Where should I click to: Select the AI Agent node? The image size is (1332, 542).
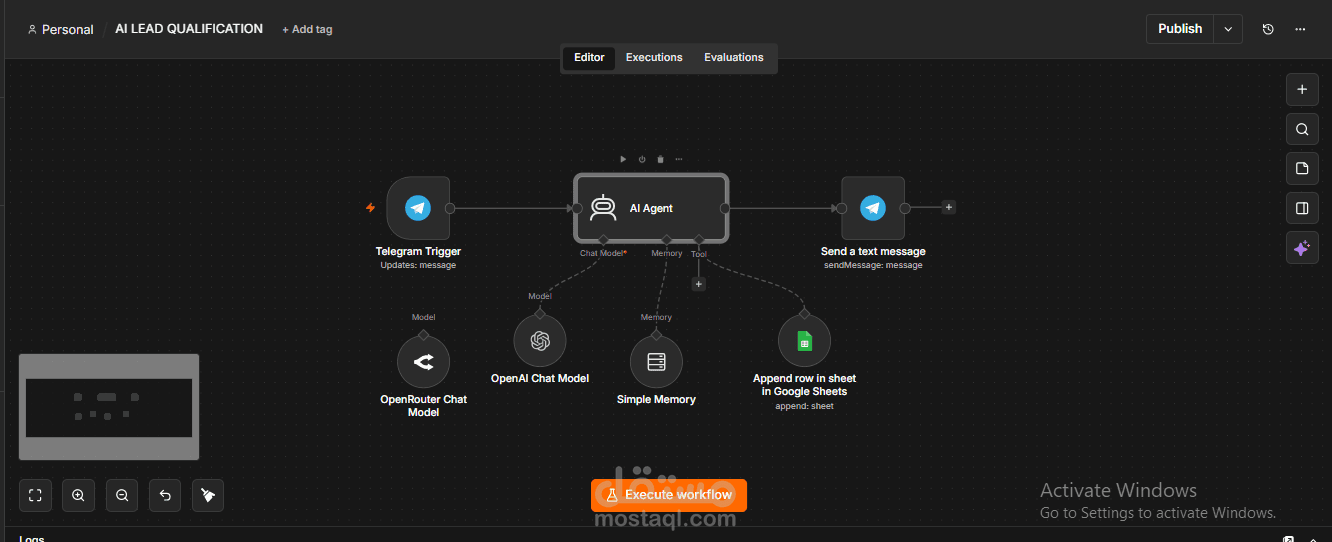tap(651, 208)
